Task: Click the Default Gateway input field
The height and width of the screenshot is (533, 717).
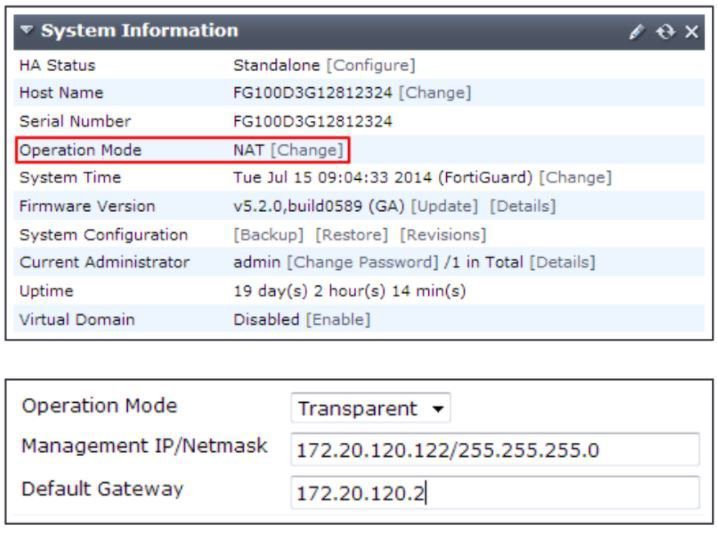Action: pos(495,493)
